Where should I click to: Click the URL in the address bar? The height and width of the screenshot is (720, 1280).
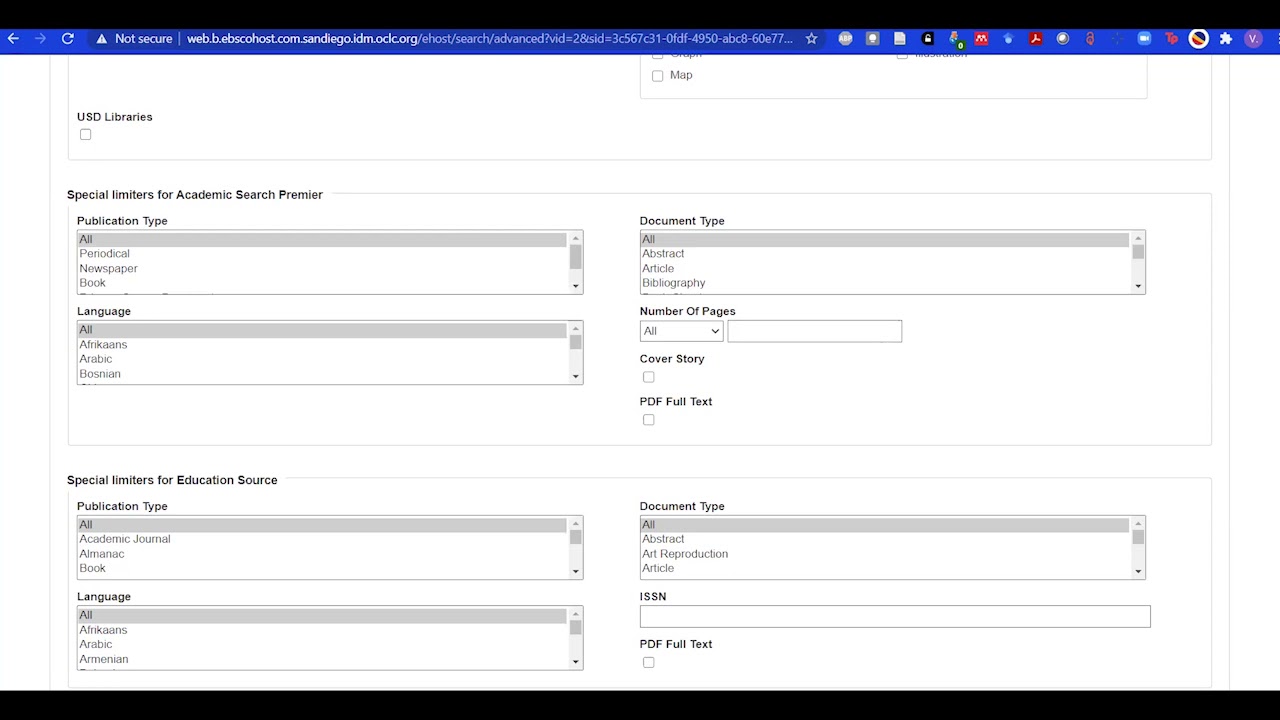[x=490, y=39]
